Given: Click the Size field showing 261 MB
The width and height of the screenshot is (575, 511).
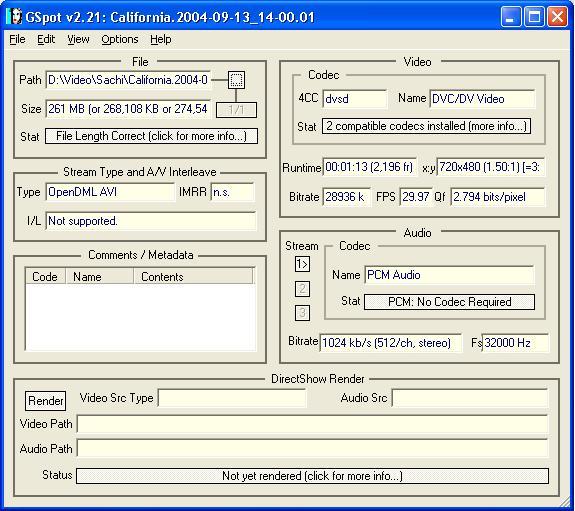Looking at the screenshot, I should click(x=128, y=109).
